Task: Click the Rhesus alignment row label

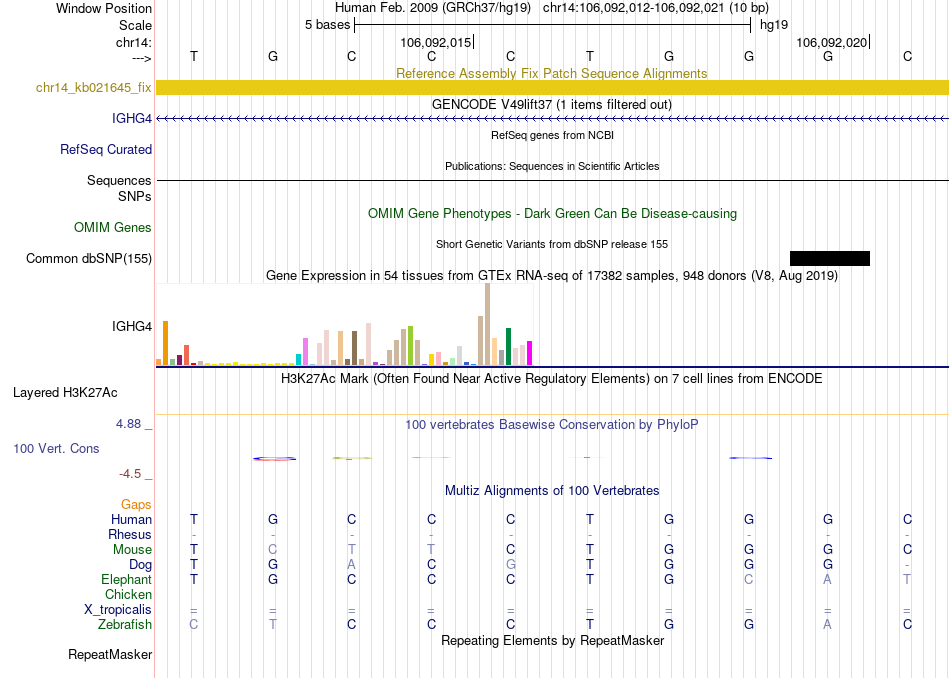Action: (x=130, y=534)
